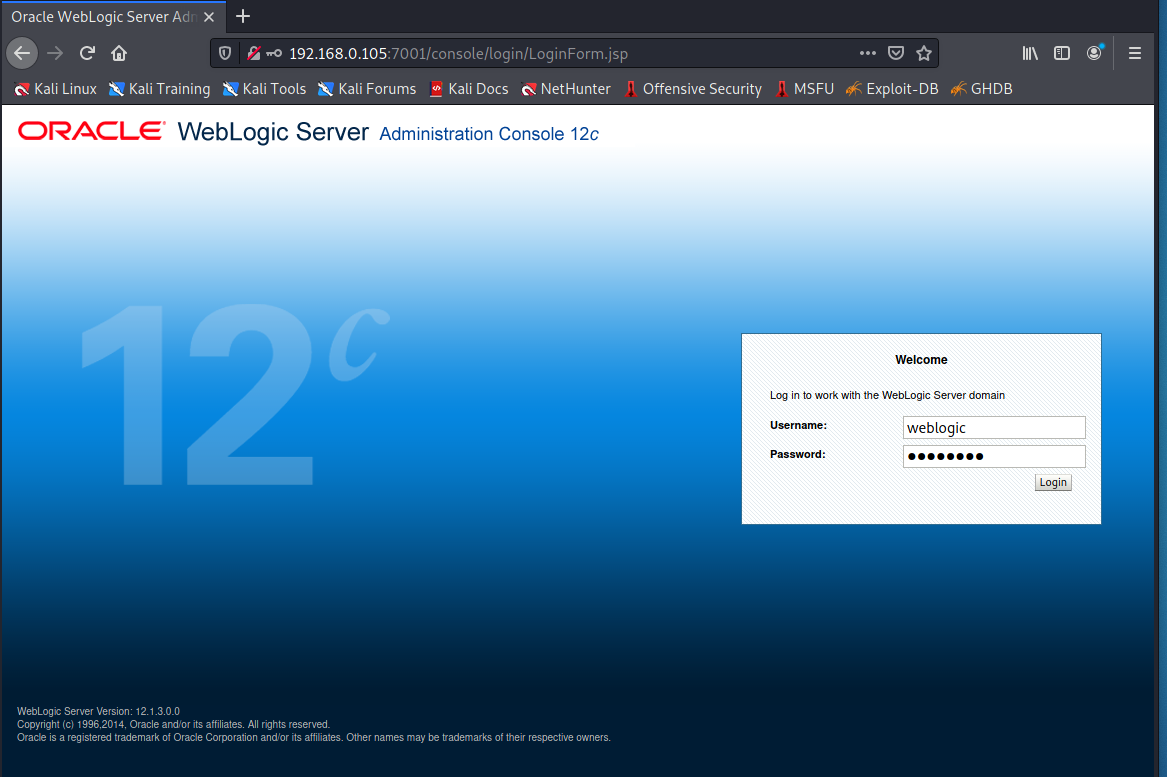1167x777 pixels.
Task: Open the Library history and bookmarks icon
Action: (1030, 53)
